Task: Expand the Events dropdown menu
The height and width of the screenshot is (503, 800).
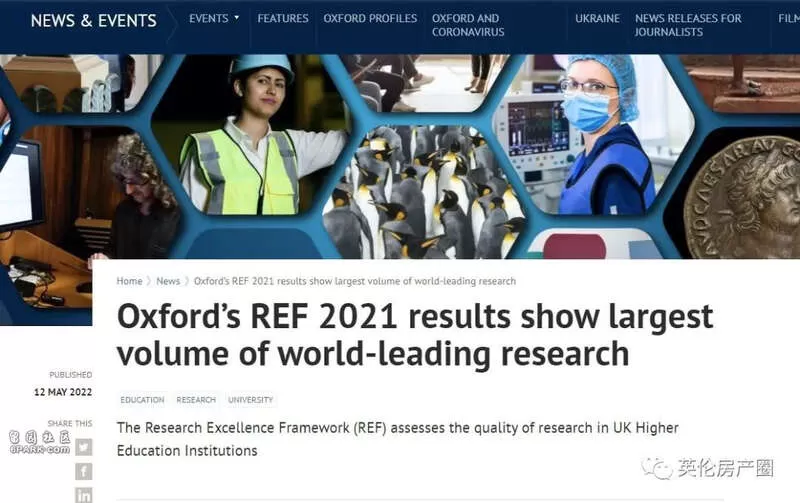Action: pyautogui.click(x=214, y=18)
